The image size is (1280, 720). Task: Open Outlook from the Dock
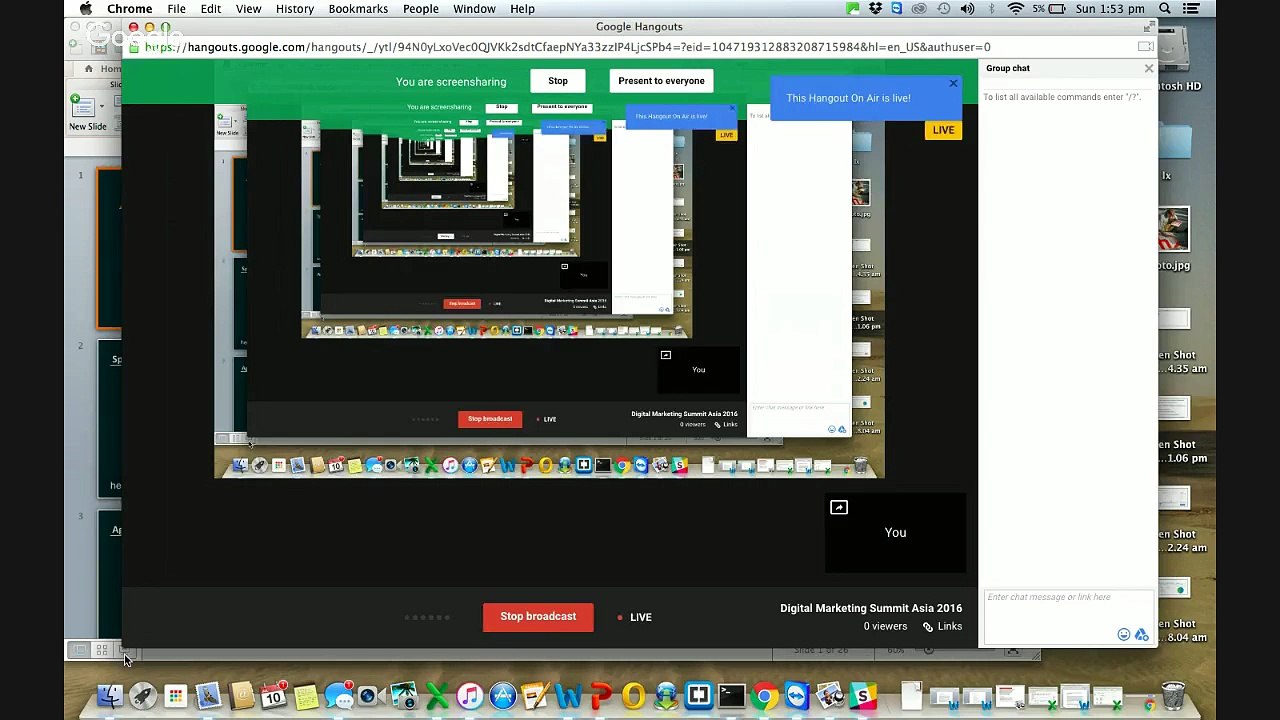click(634, 696)
